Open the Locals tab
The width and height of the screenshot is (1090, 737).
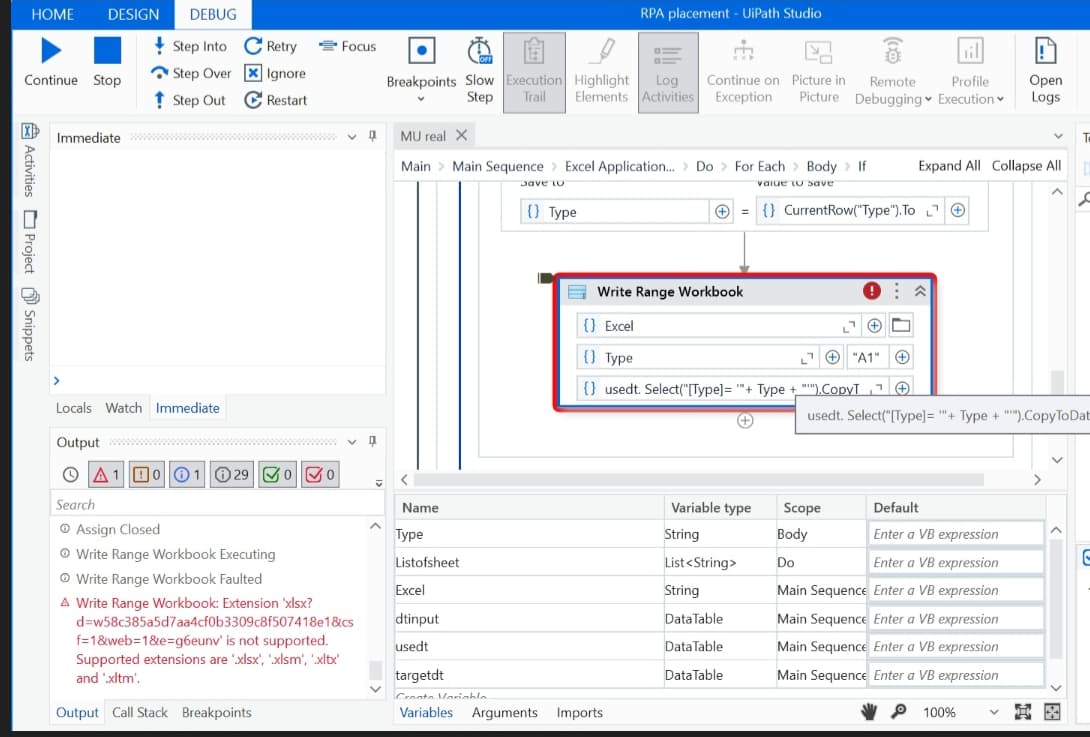click(74, 408)
